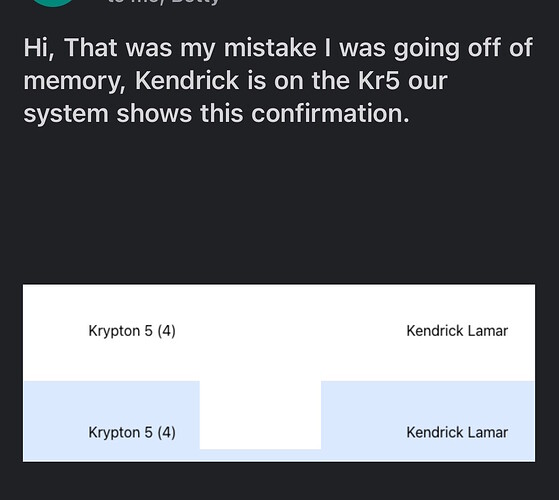Select 'Krypton 5 (4)' in the blue row

coord(132,432)
